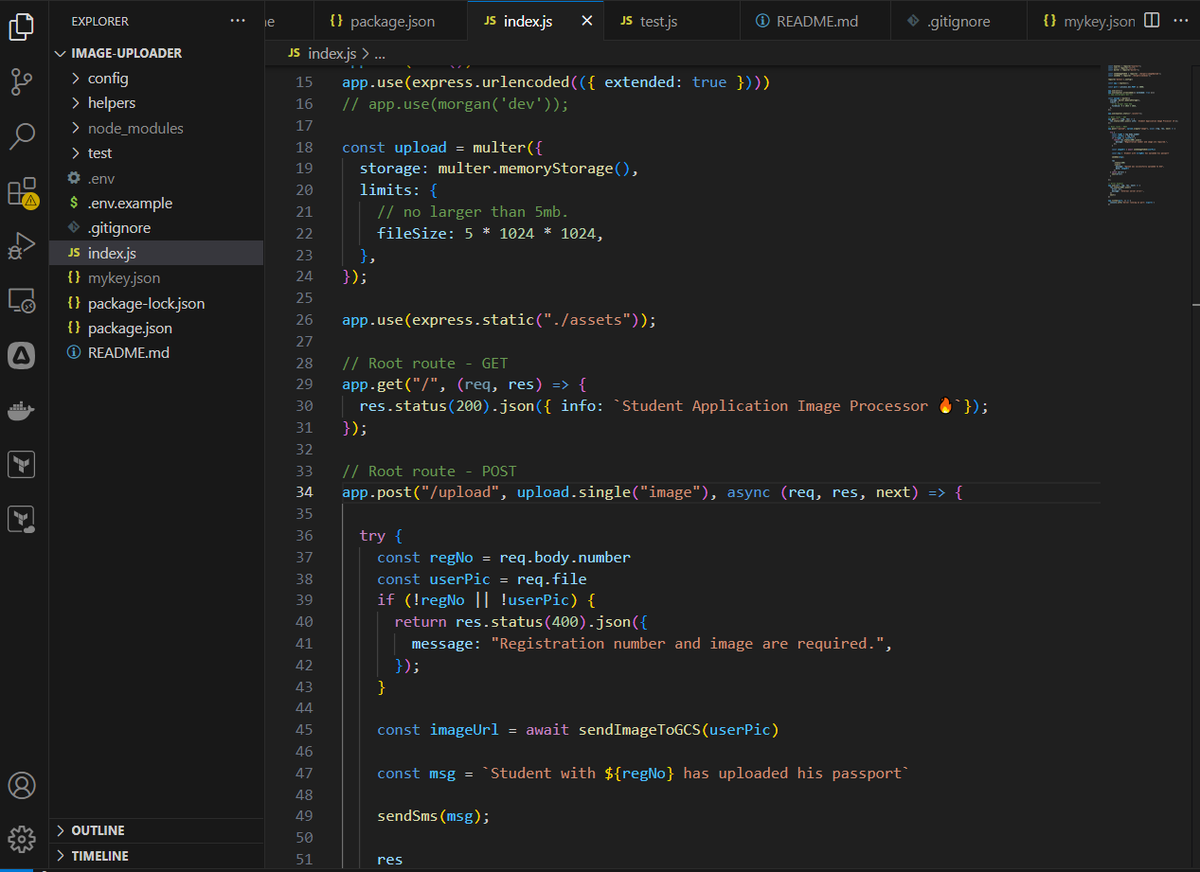This screenshot has width=1200, height=872.
Task: Switch to the test.js tab
Action: point(671,21)
